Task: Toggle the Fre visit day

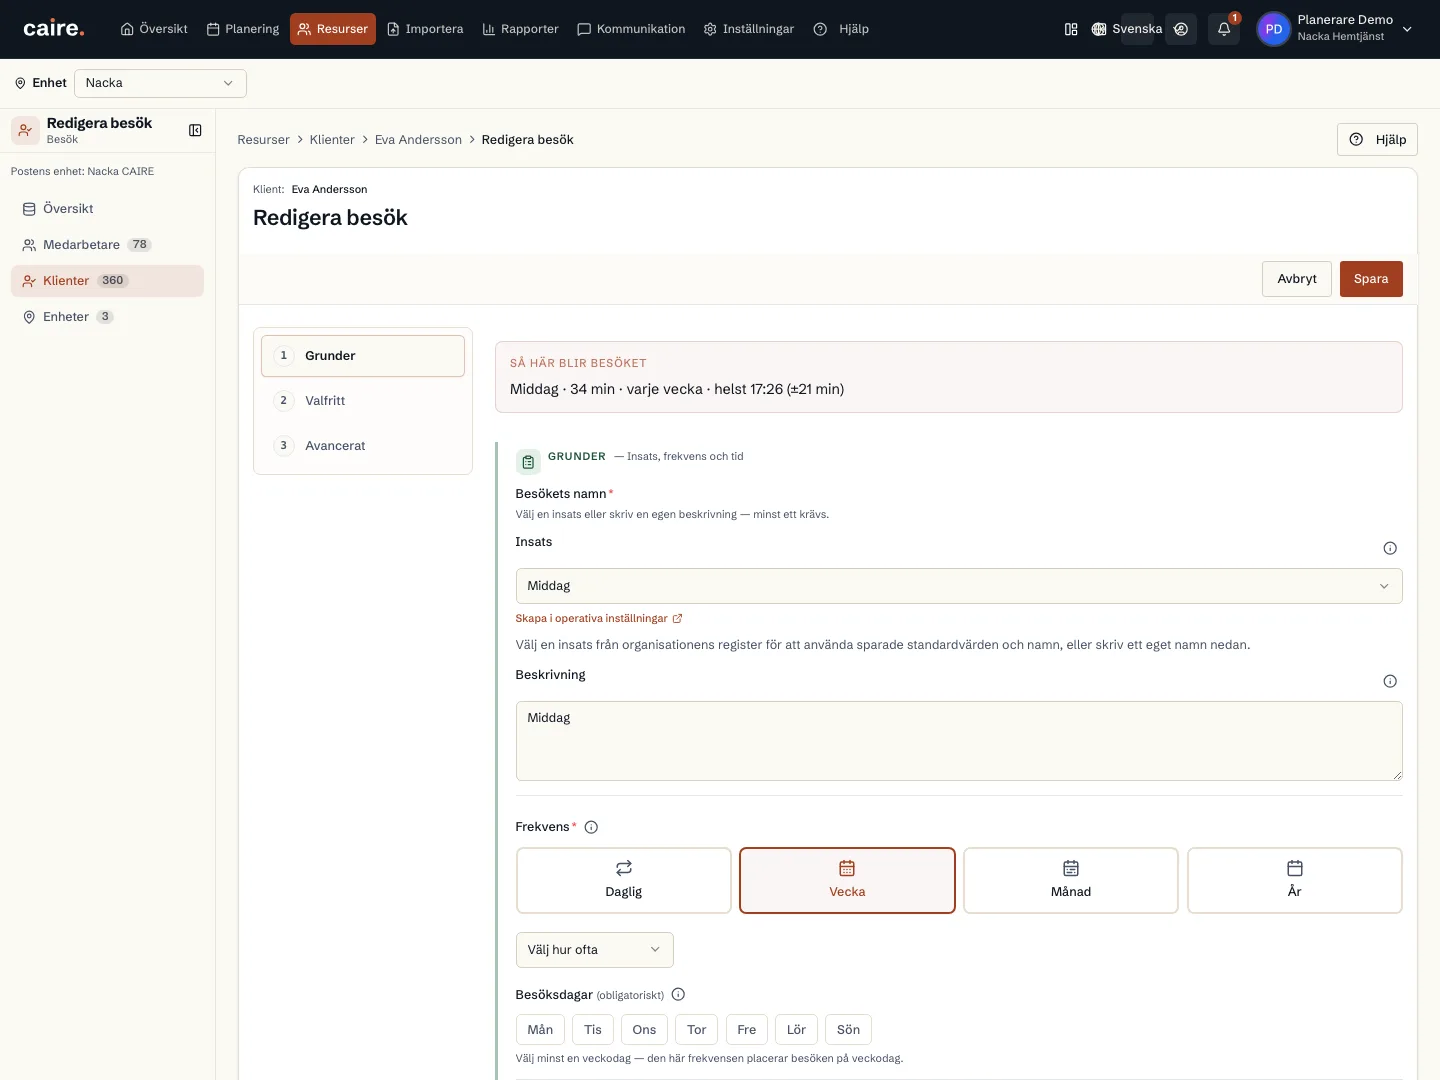Action: pyautogui.click(x=747, y=1030)
